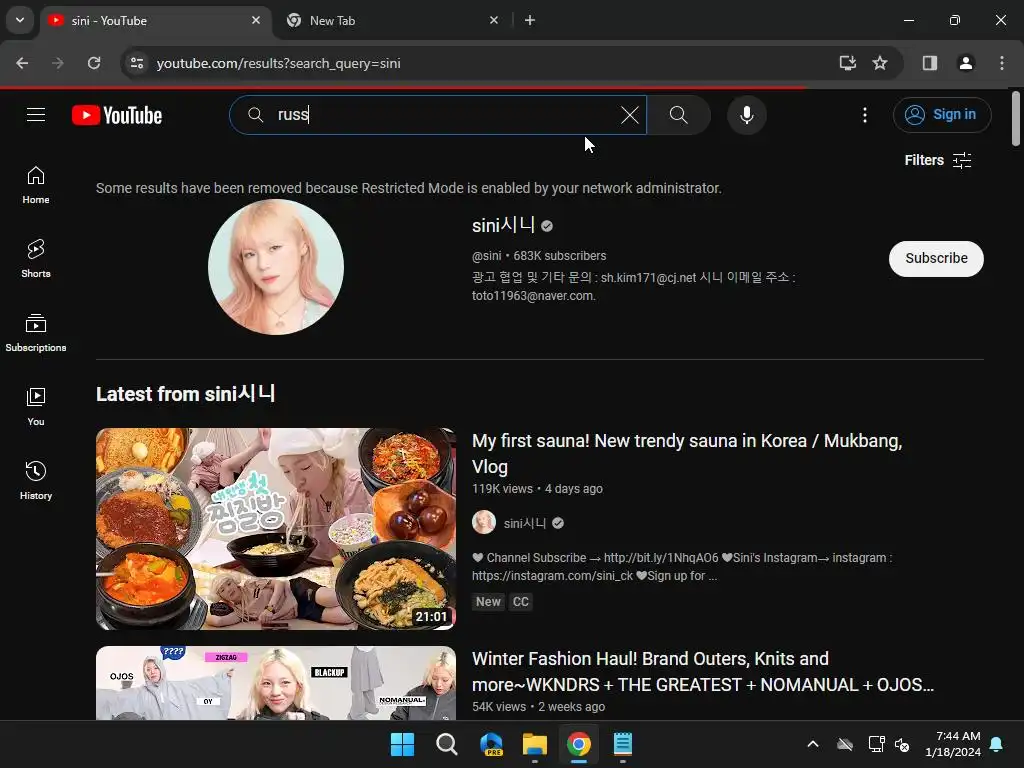The height and width of the screenshot is (768, 1024).
Task: Play the Winter Fashion Haul thumbnail
Action: (x=276, y=683)
